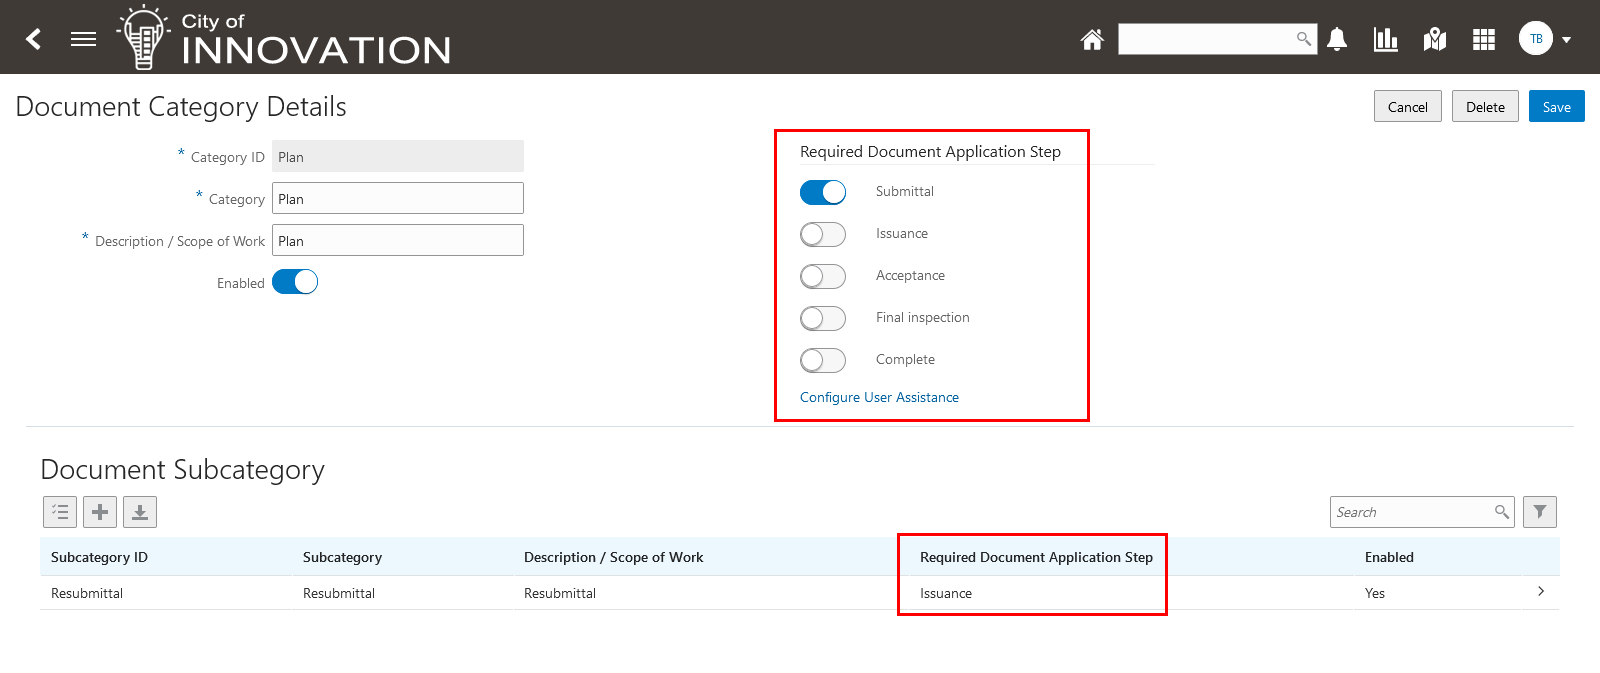The image size is (1600, 673).
Task: Turn on the Final inspection toggle
Action: tap(823, 318)
